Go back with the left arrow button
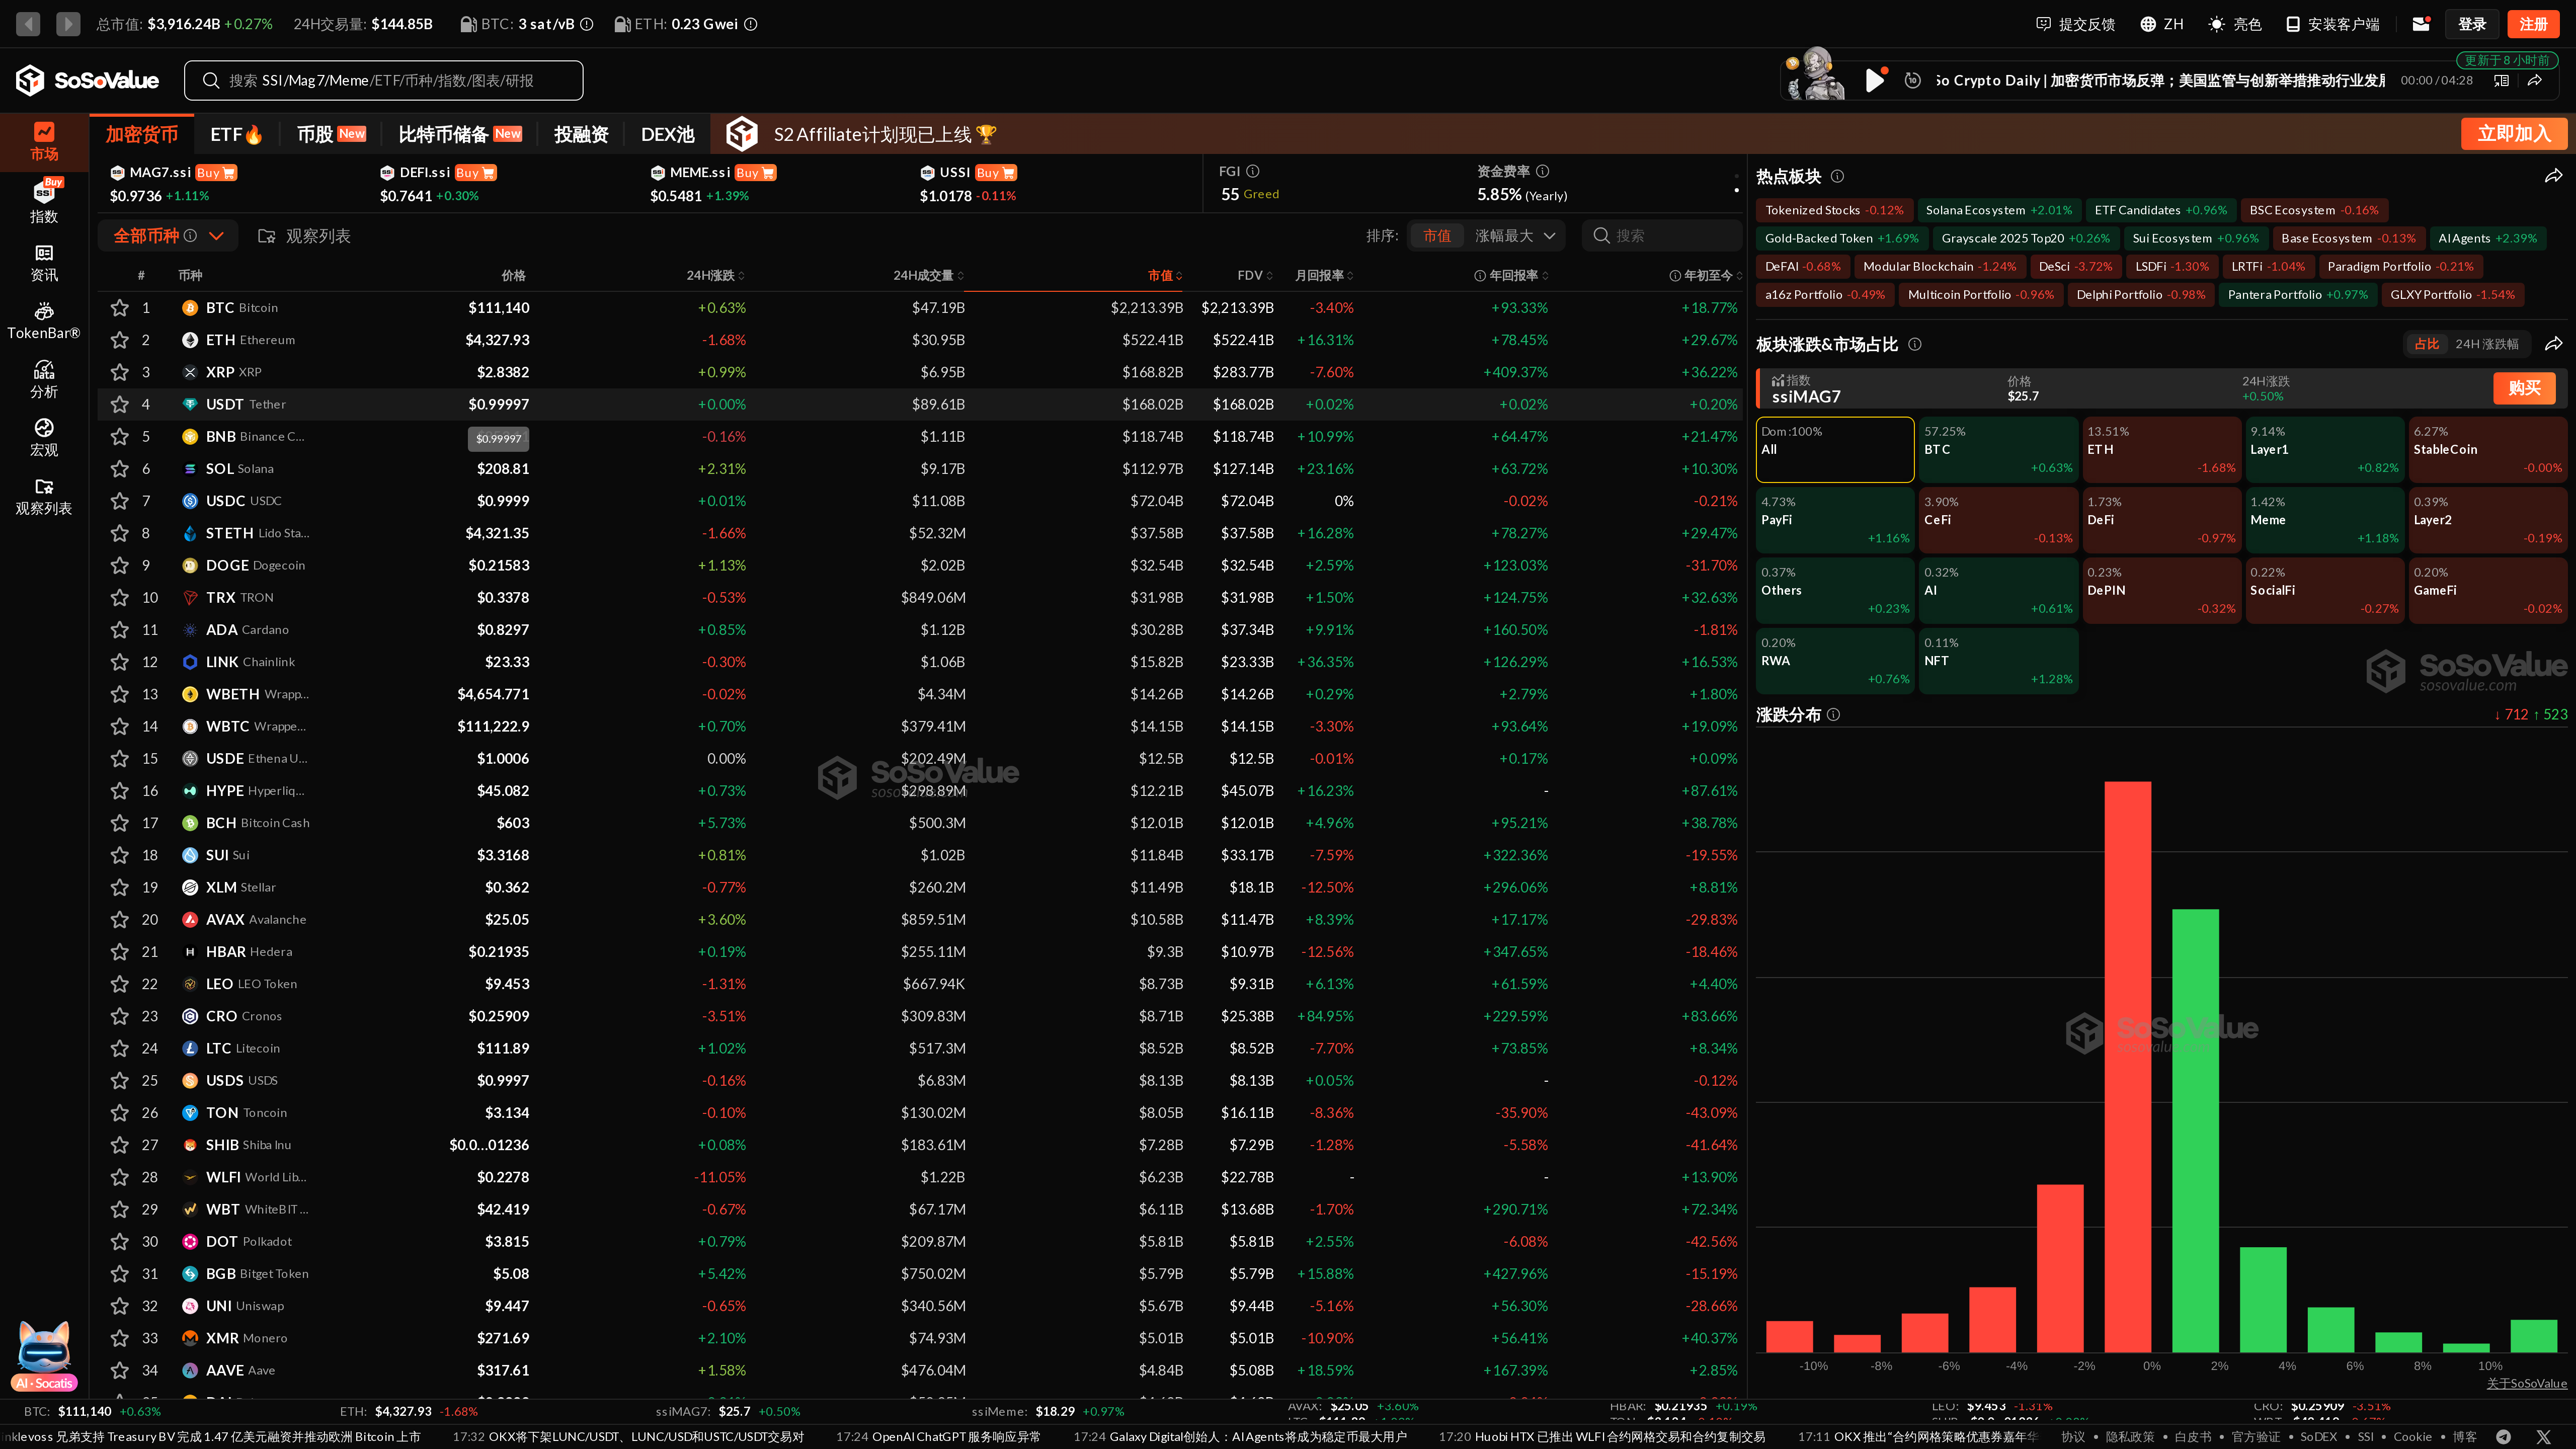Image resolution: width=2576 pixels, height=1449 pixels. 28,23
